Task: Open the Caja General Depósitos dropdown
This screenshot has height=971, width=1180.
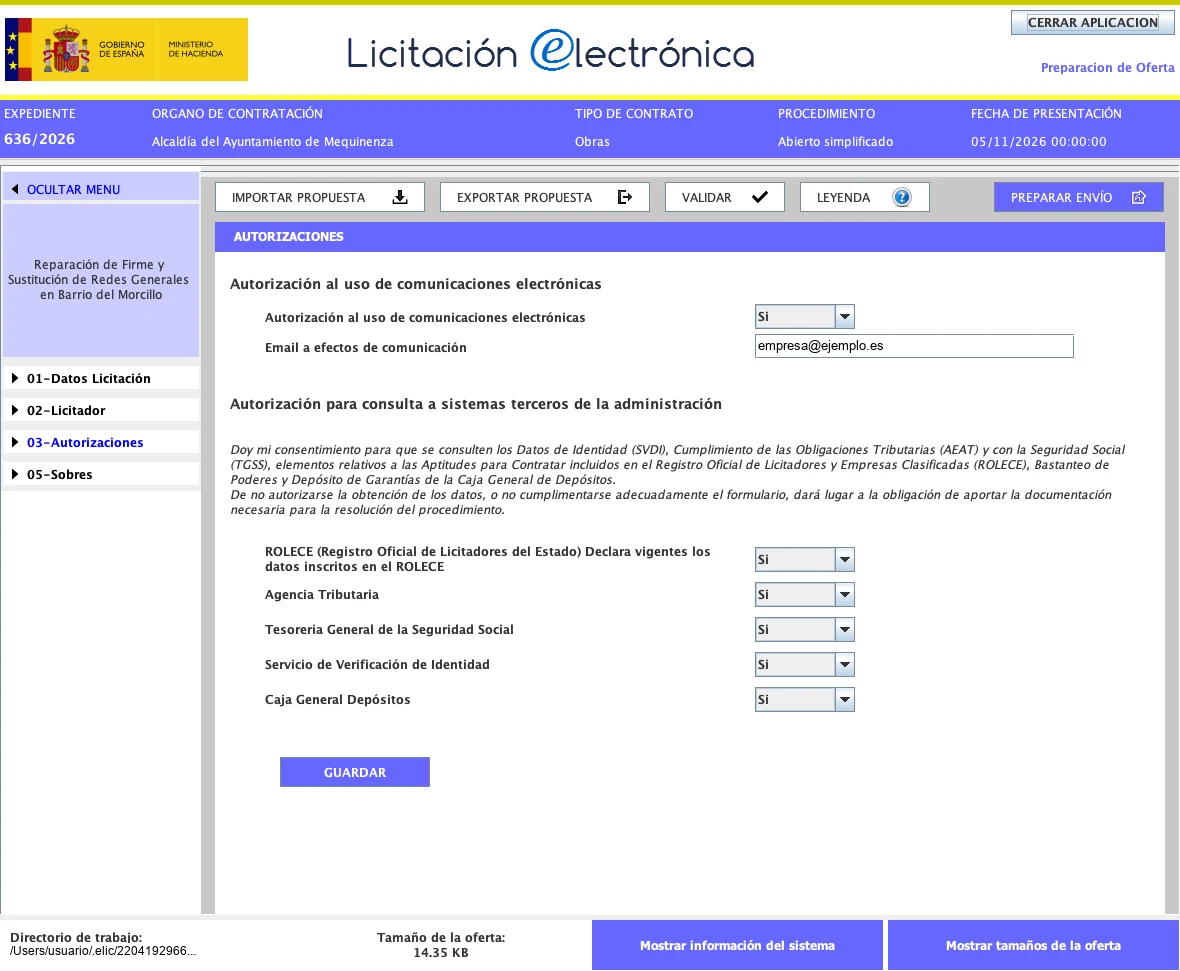Action: click(x=804, y=699)
